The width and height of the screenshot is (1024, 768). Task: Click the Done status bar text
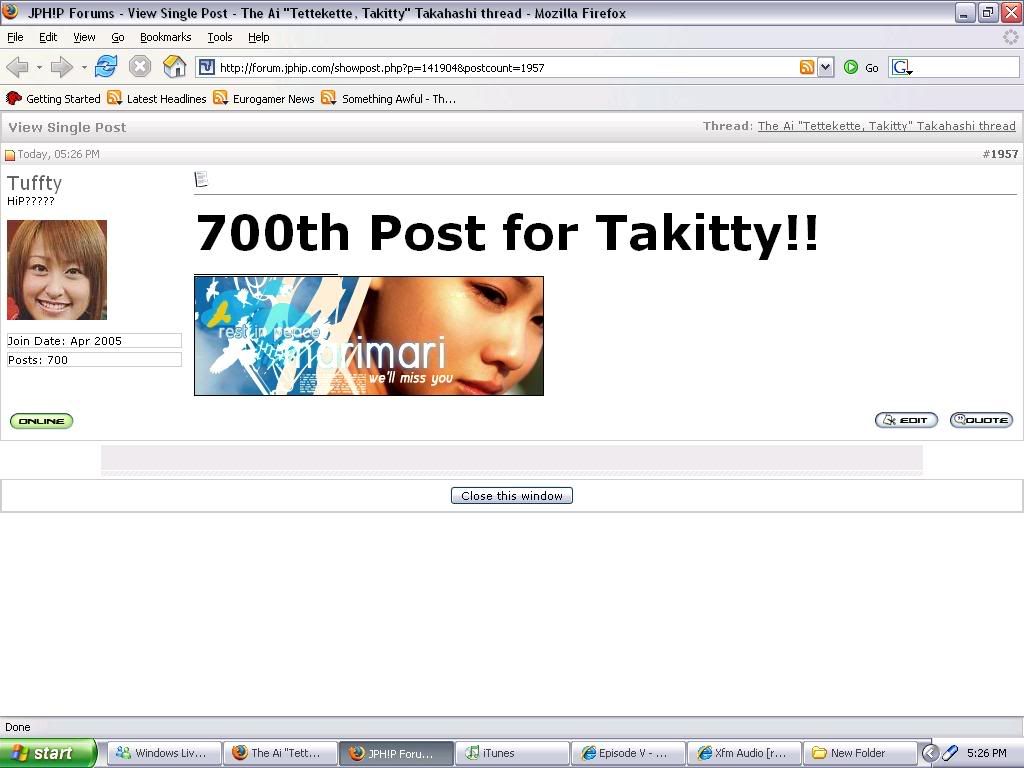click(18, 727)
